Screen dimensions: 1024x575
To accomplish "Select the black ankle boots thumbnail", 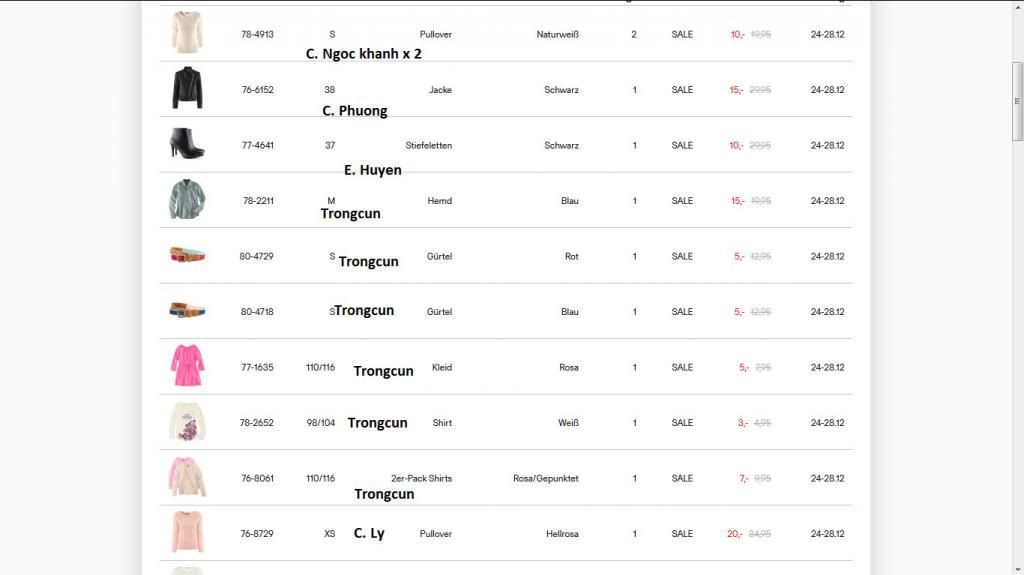I will point(187,143).
